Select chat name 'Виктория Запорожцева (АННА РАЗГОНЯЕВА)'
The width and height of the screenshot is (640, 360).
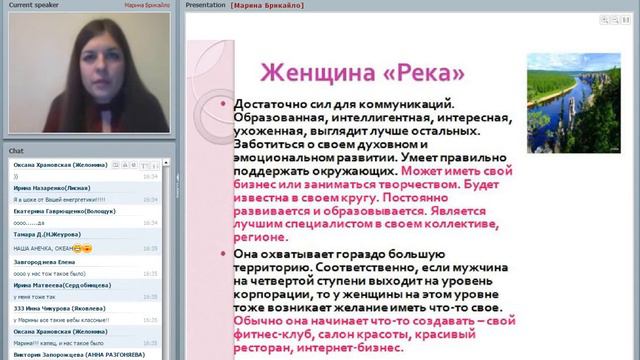pos(79,355)
